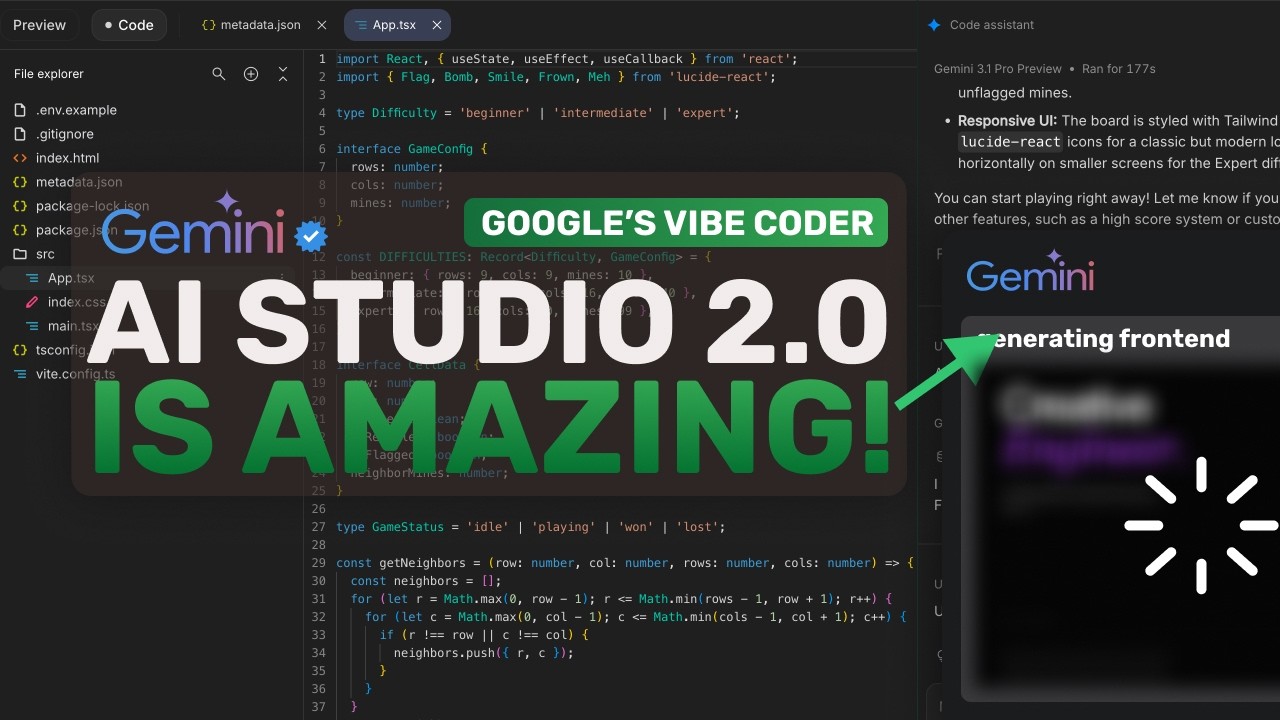The image size is (1280, 720).
Task: Click the 'neighbors.push({ r, c });' code line
Action: [x=484, y=653]
